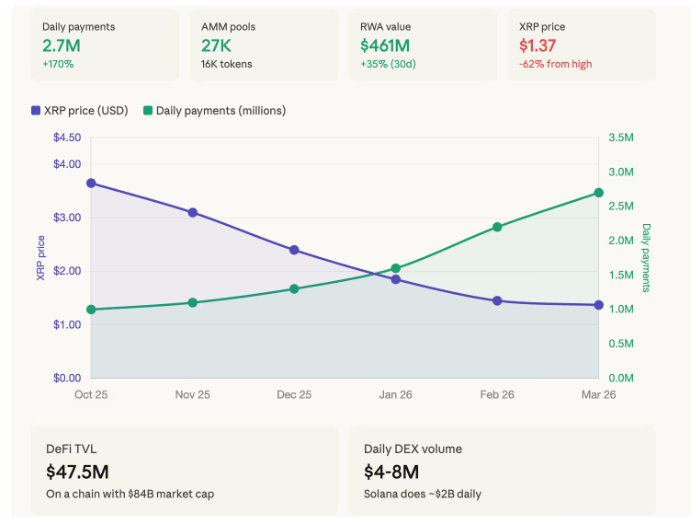This screenshot has height=517, width=699.
Task: Click the rotated Daily payments right axis title
Action: [x=646, y=257]
